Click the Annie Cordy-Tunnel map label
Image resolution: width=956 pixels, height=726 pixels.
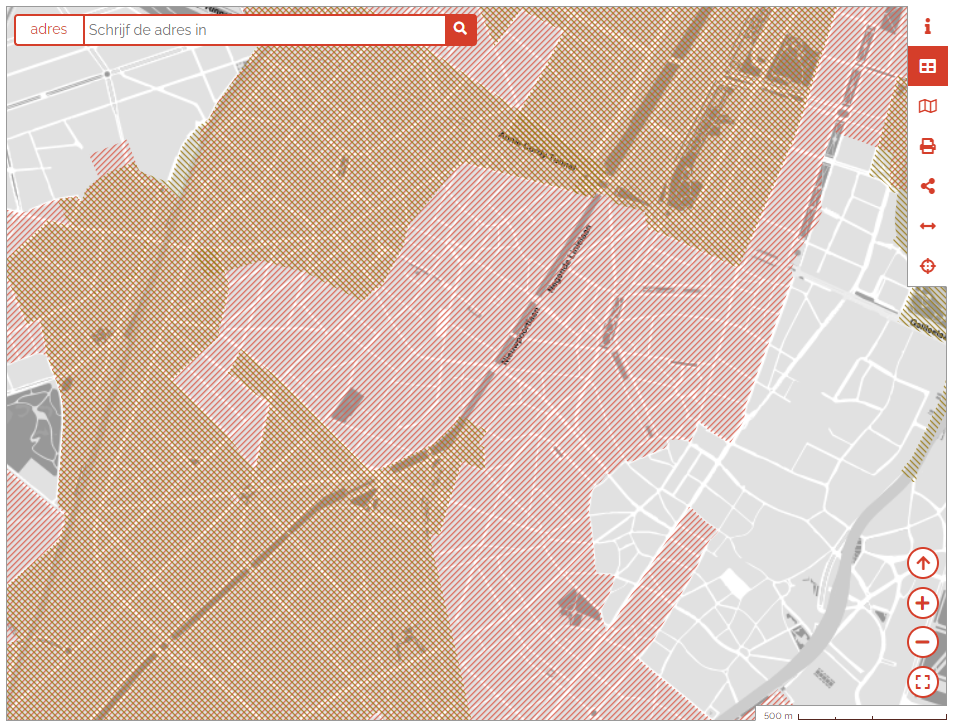535,150
